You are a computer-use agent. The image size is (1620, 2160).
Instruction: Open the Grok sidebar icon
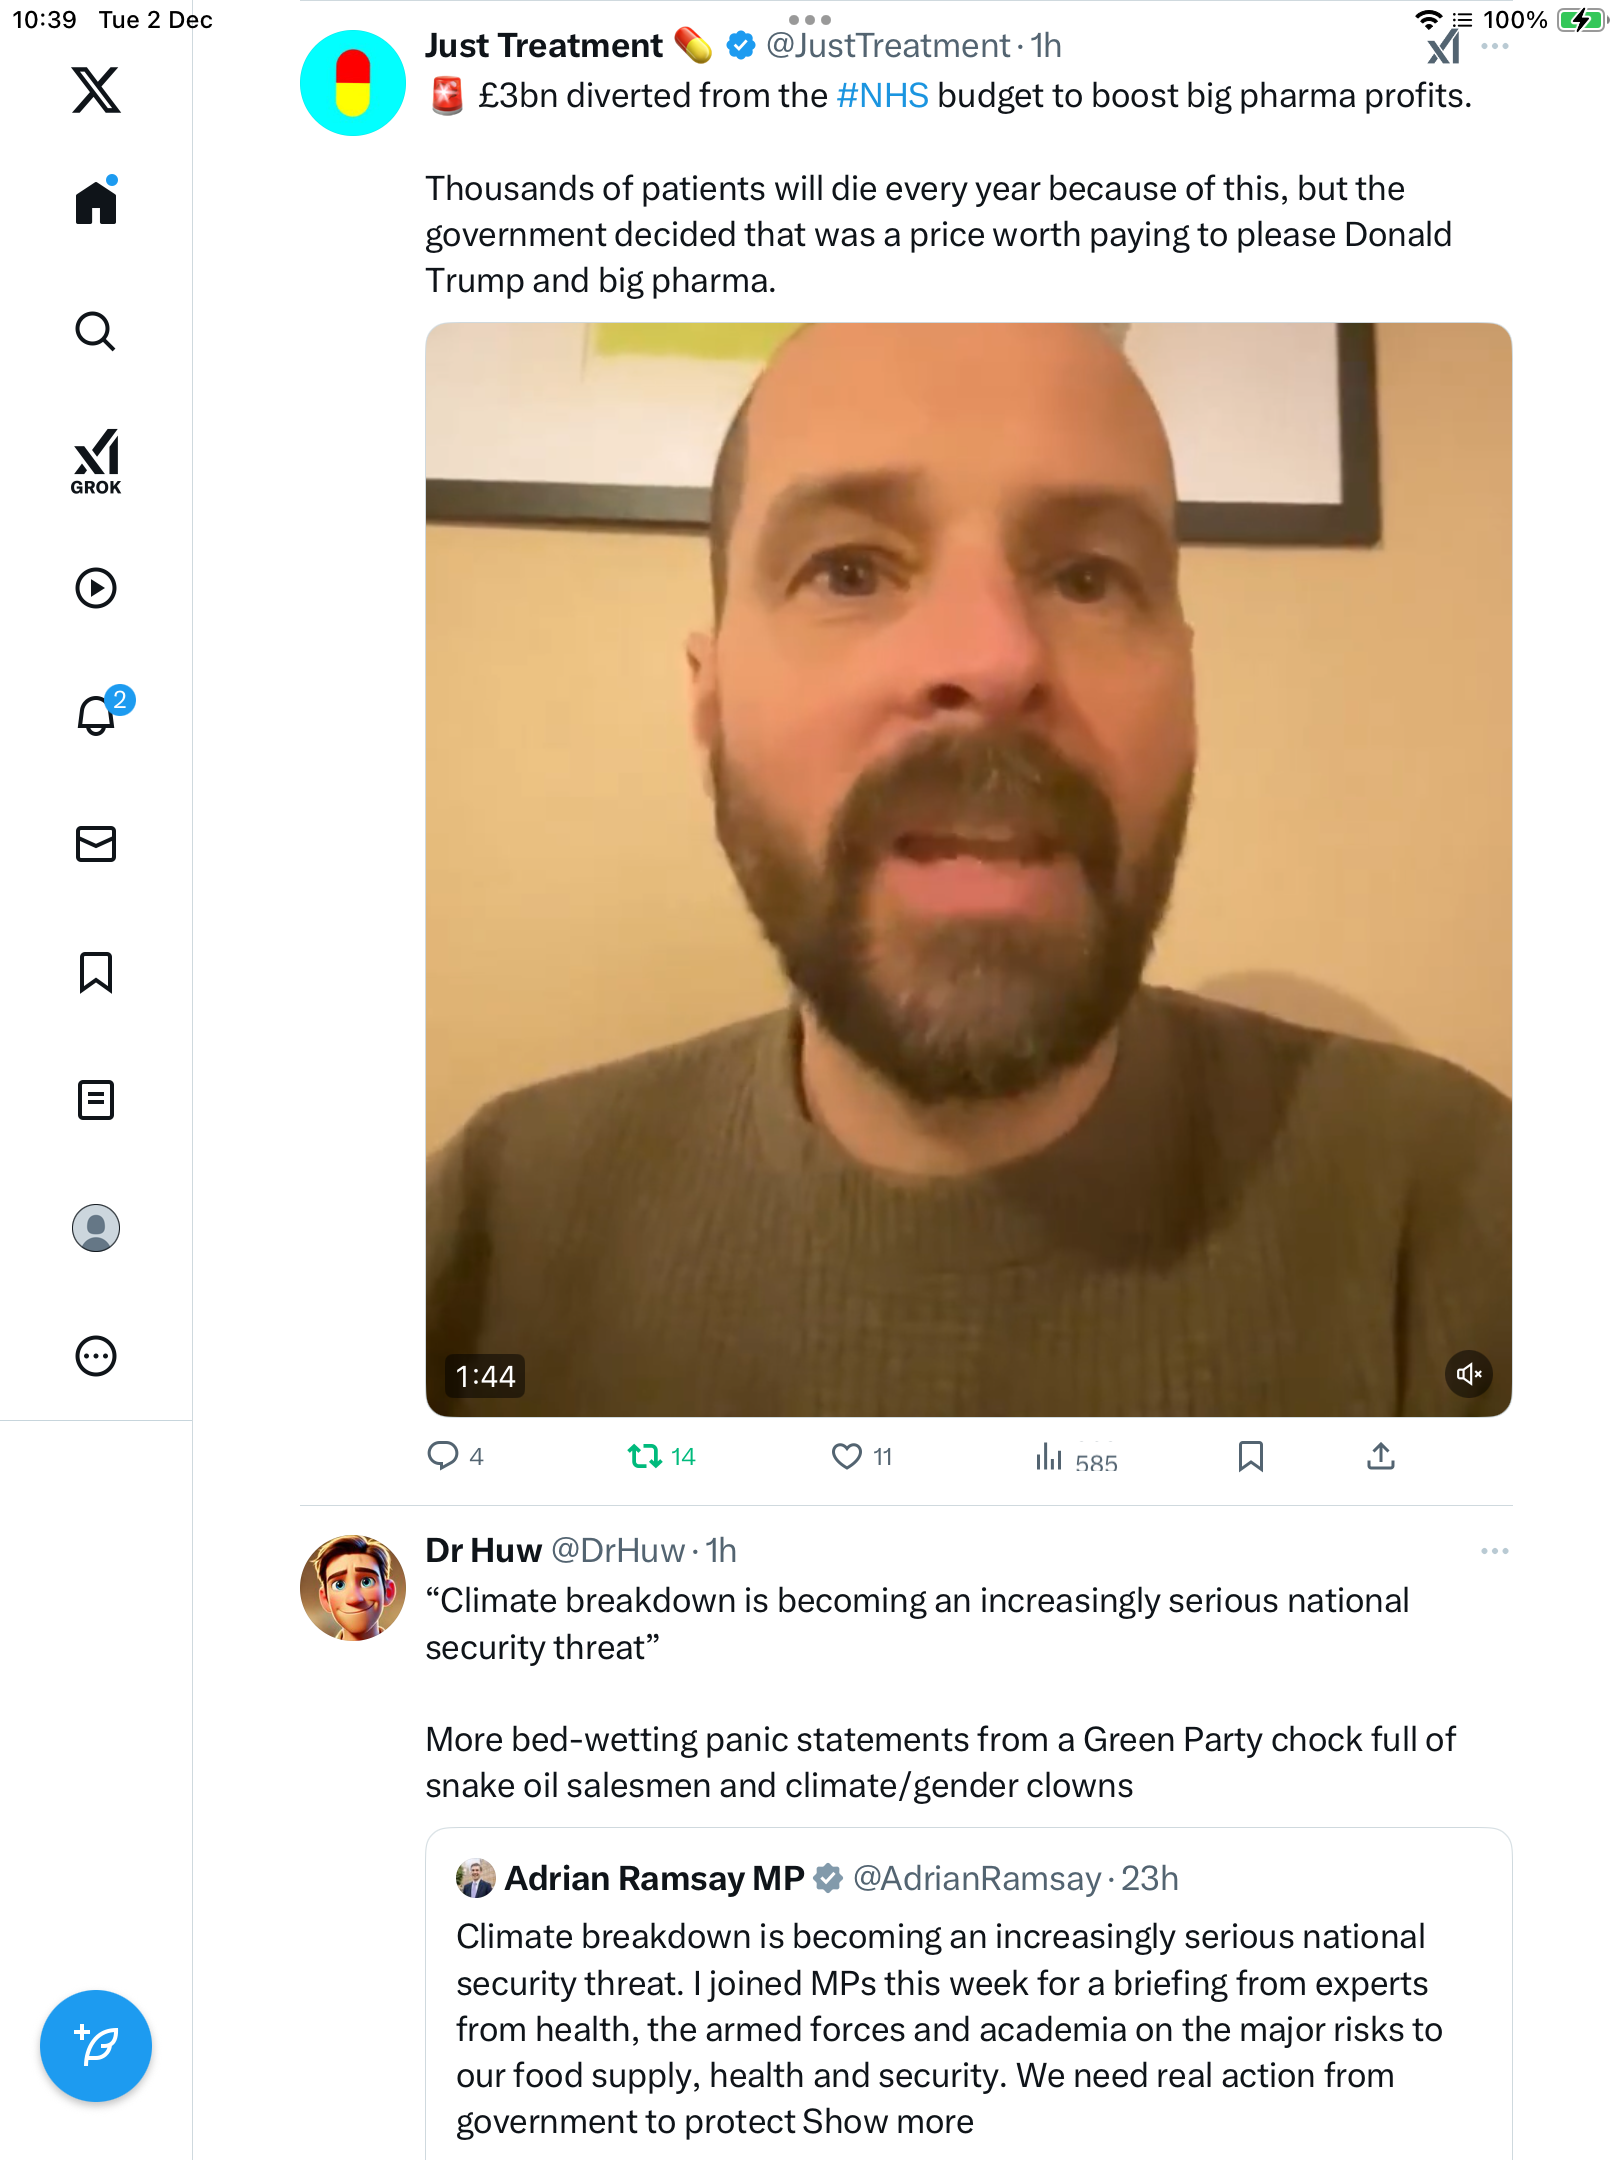tap(96, 462)
